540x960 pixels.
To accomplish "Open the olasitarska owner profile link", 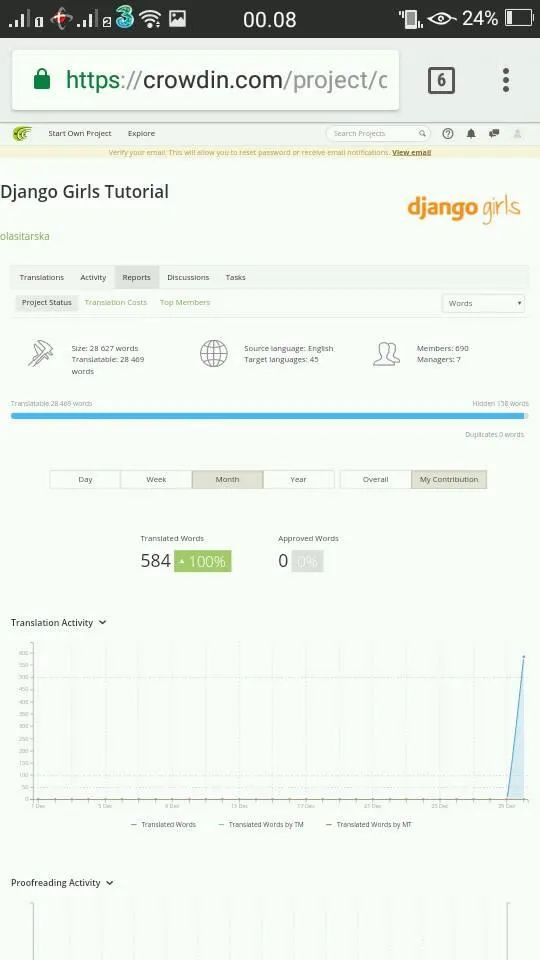I will 25,236.
